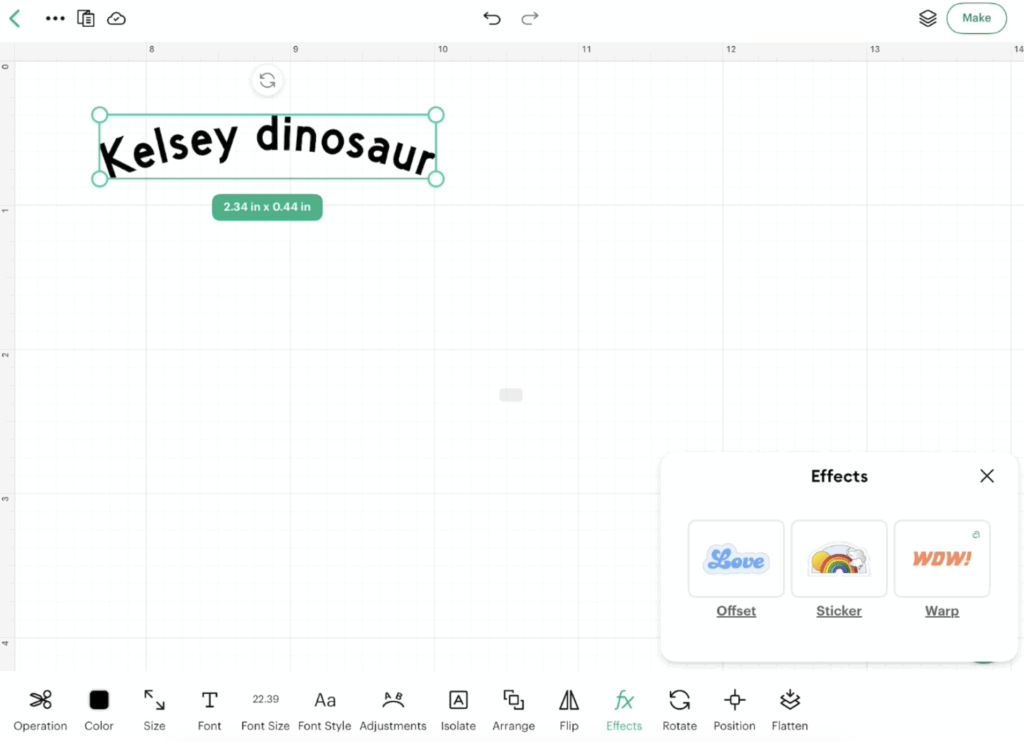
Task: Click the rotate handle above the text
Action: 267,81
